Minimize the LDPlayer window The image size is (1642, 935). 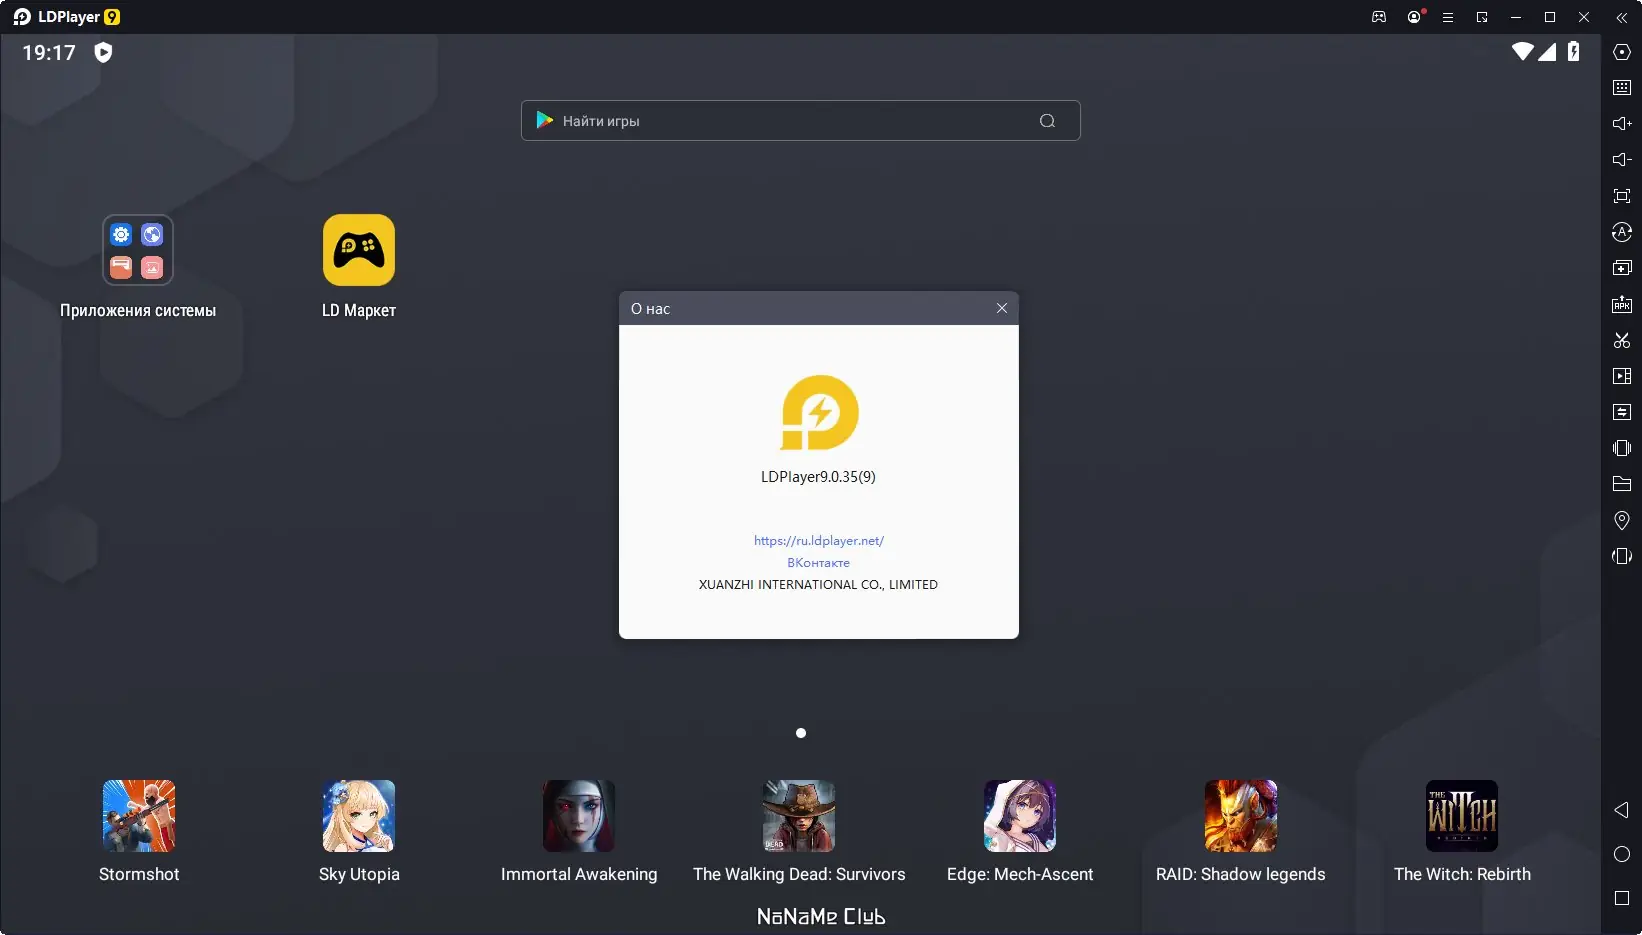click(x=1516, y=17)
